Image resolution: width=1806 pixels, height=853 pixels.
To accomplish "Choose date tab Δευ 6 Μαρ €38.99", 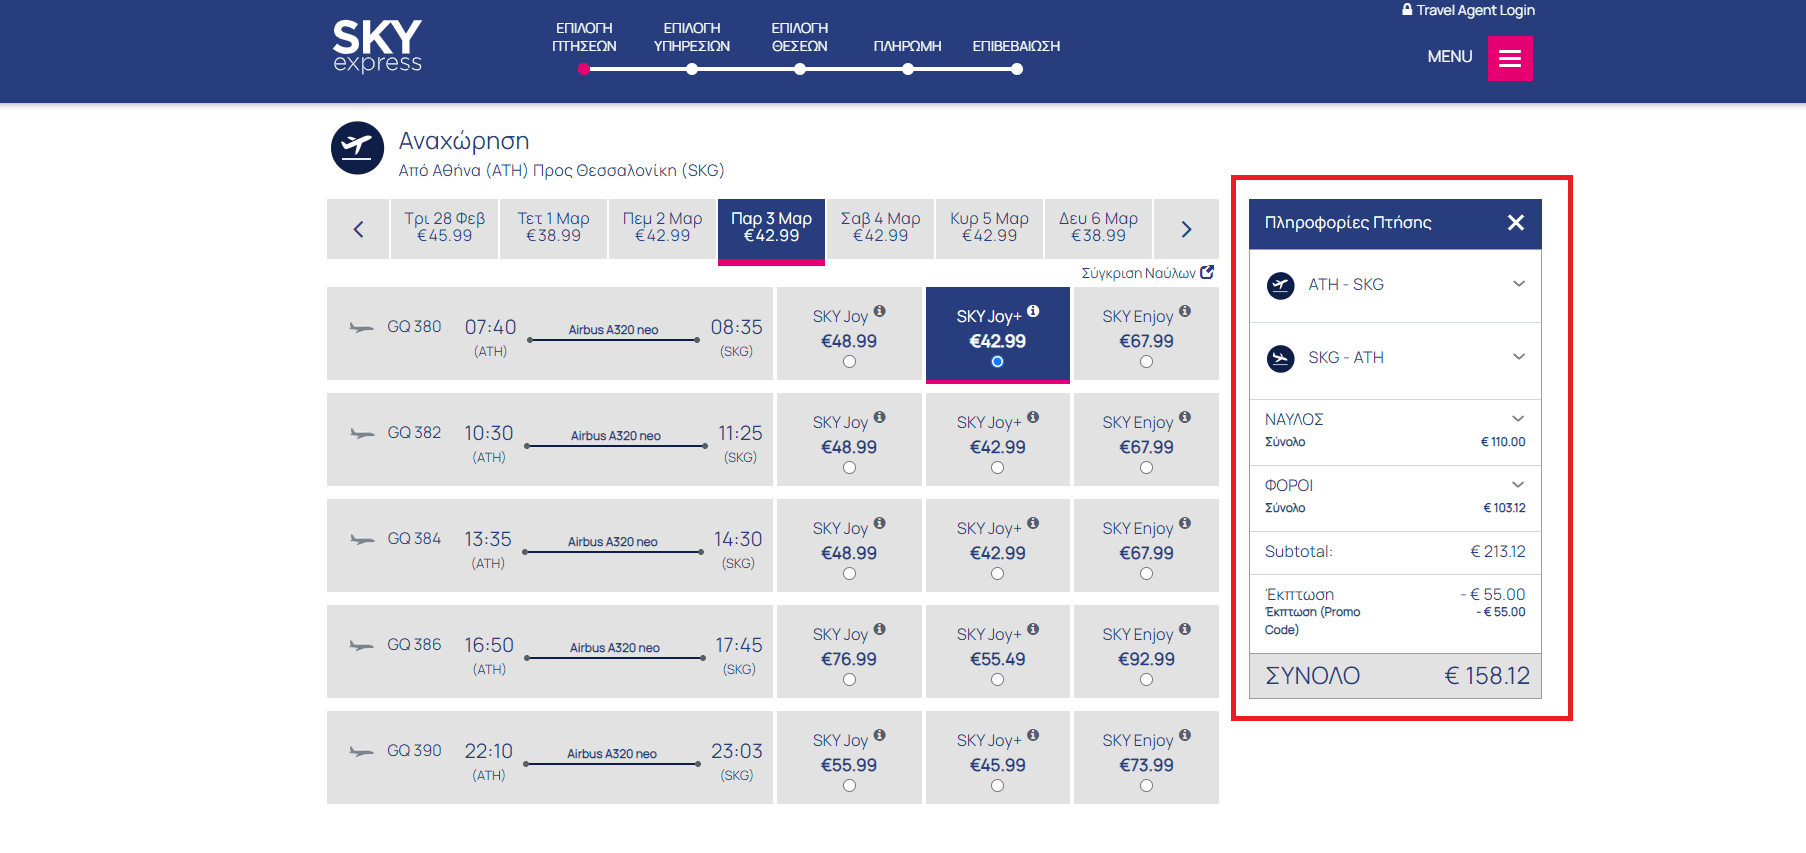I will 1098,228.
